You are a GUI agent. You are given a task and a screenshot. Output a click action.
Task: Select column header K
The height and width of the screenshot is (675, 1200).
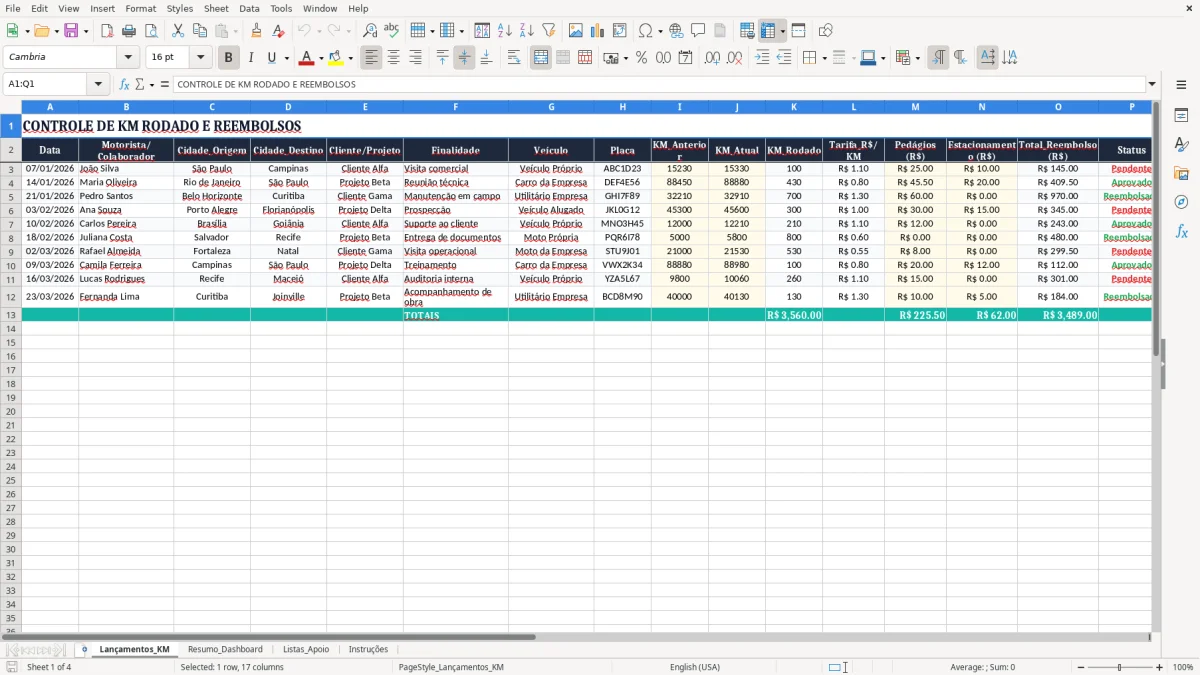pos(794,106)
